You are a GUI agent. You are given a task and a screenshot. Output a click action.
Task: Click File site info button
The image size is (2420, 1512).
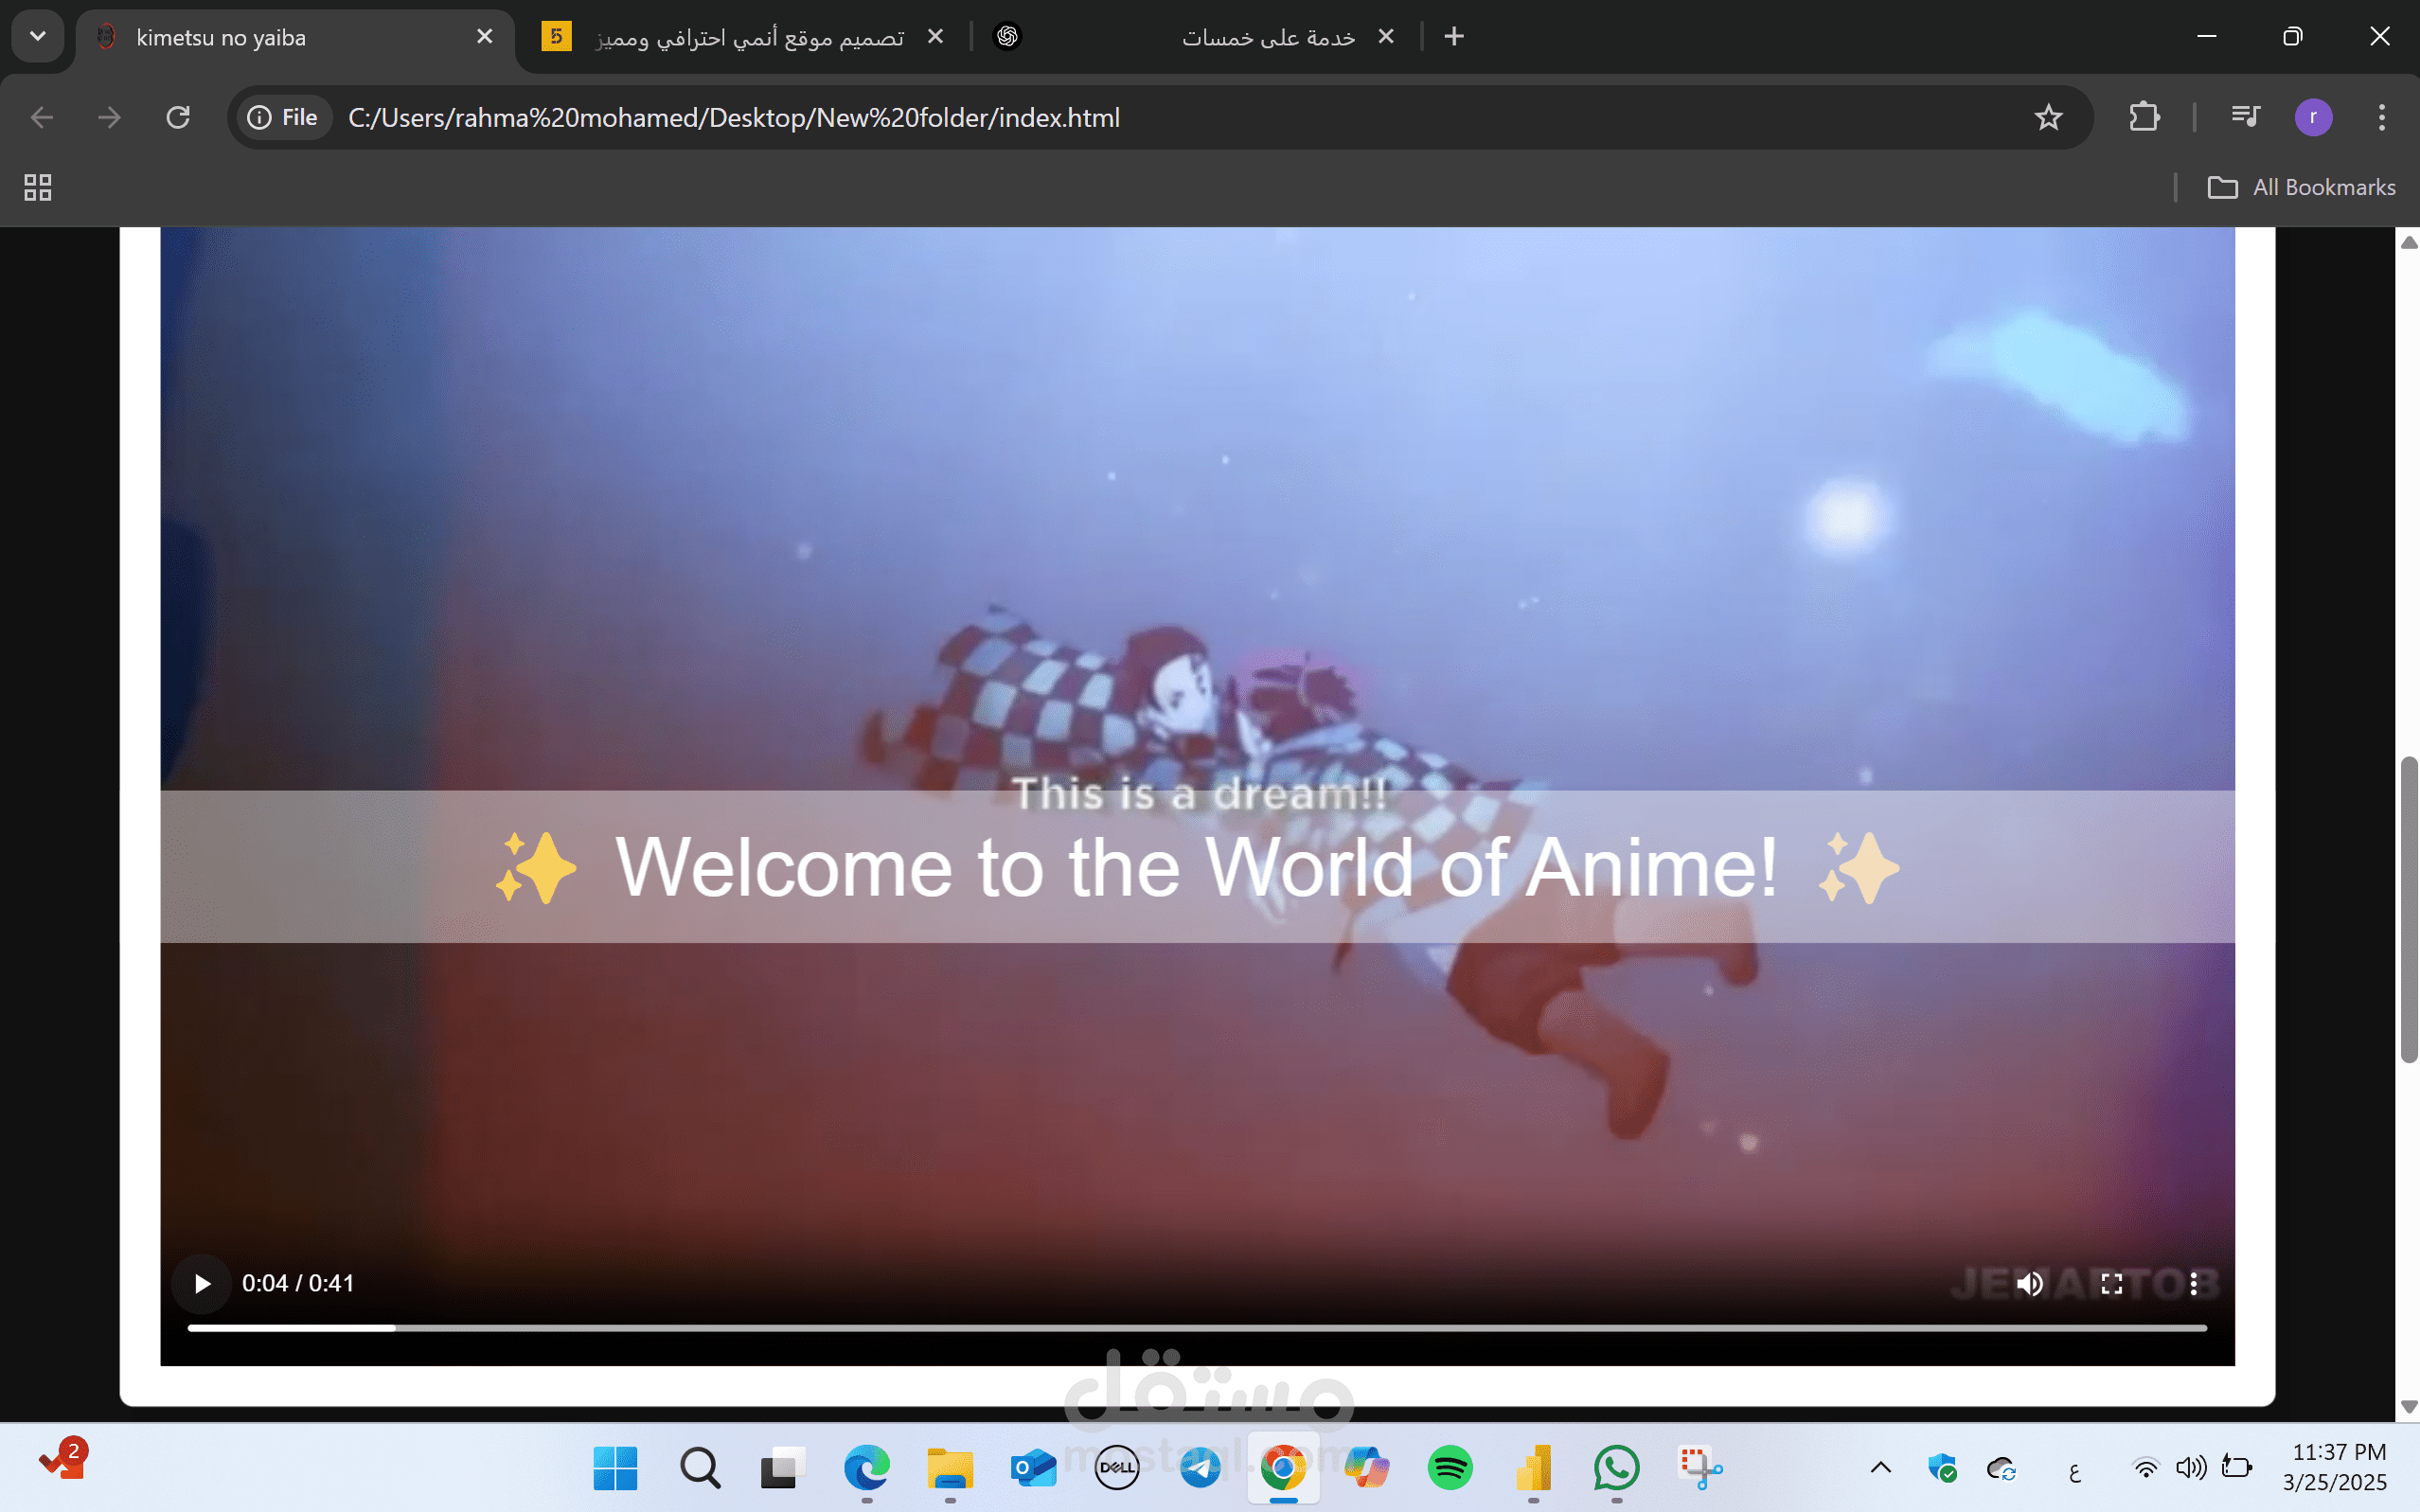click(x=284, y=118)
